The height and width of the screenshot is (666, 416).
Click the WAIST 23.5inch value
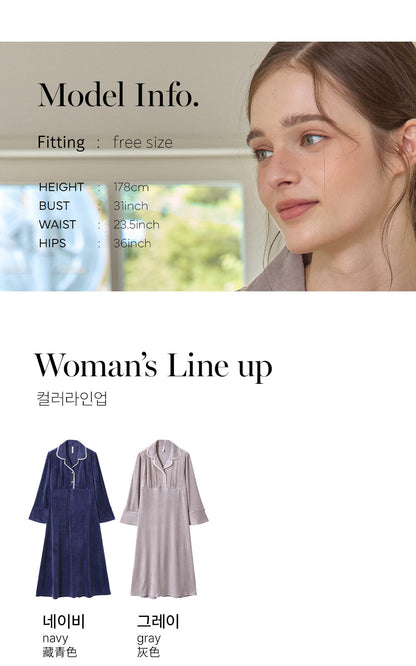(x=136, y=224)
